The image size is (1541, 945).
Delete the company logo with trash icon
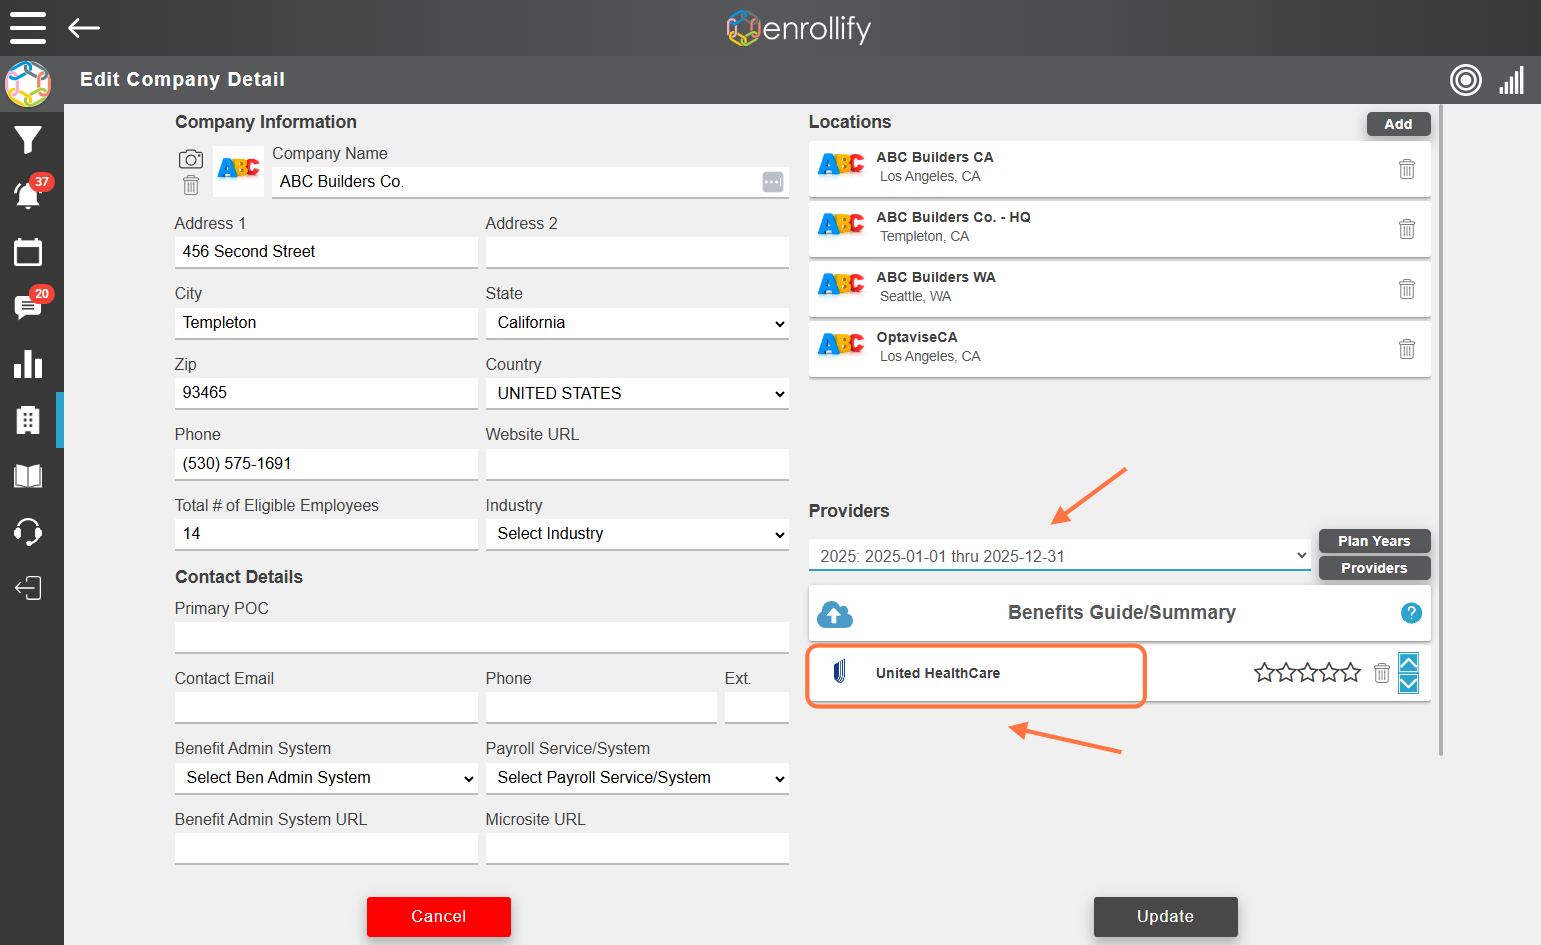pos(191,185)
